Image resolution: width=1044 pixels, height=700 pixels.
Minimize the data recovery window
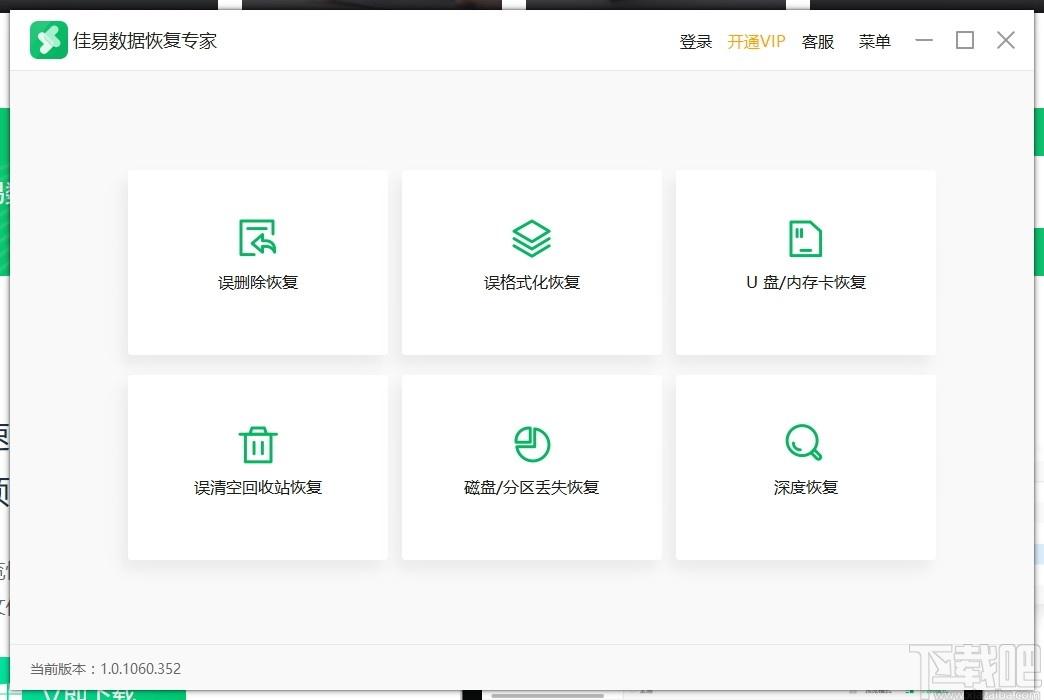(924, 40)
